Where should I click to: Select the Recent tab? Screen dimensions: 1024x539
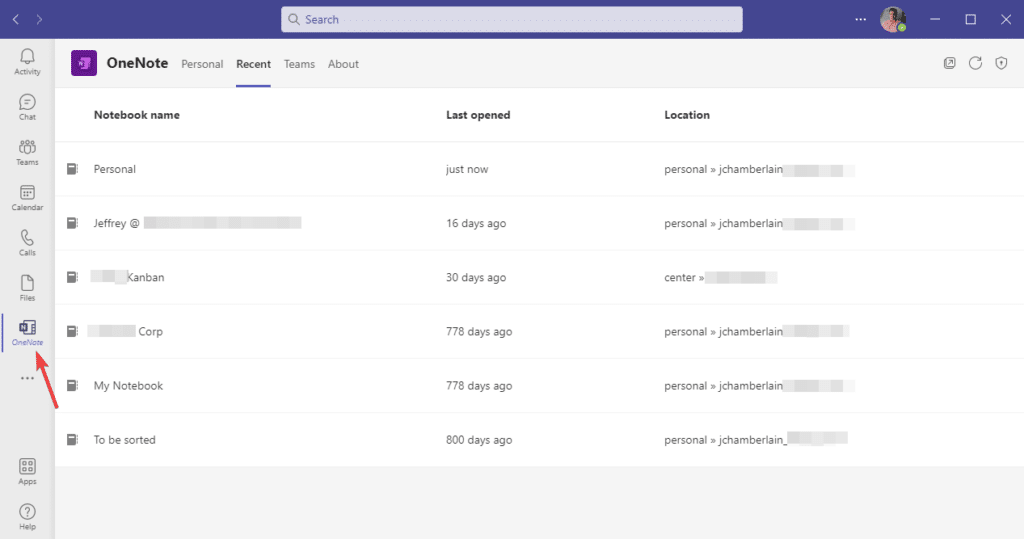tap(253, 64)
